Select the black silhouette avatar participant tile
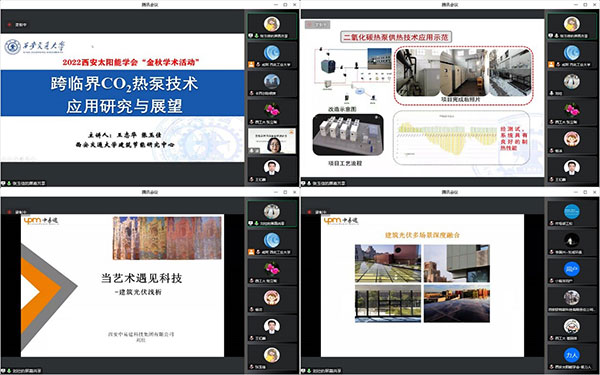The width and height of the screenshot is (600, 375). pos(572,243)
